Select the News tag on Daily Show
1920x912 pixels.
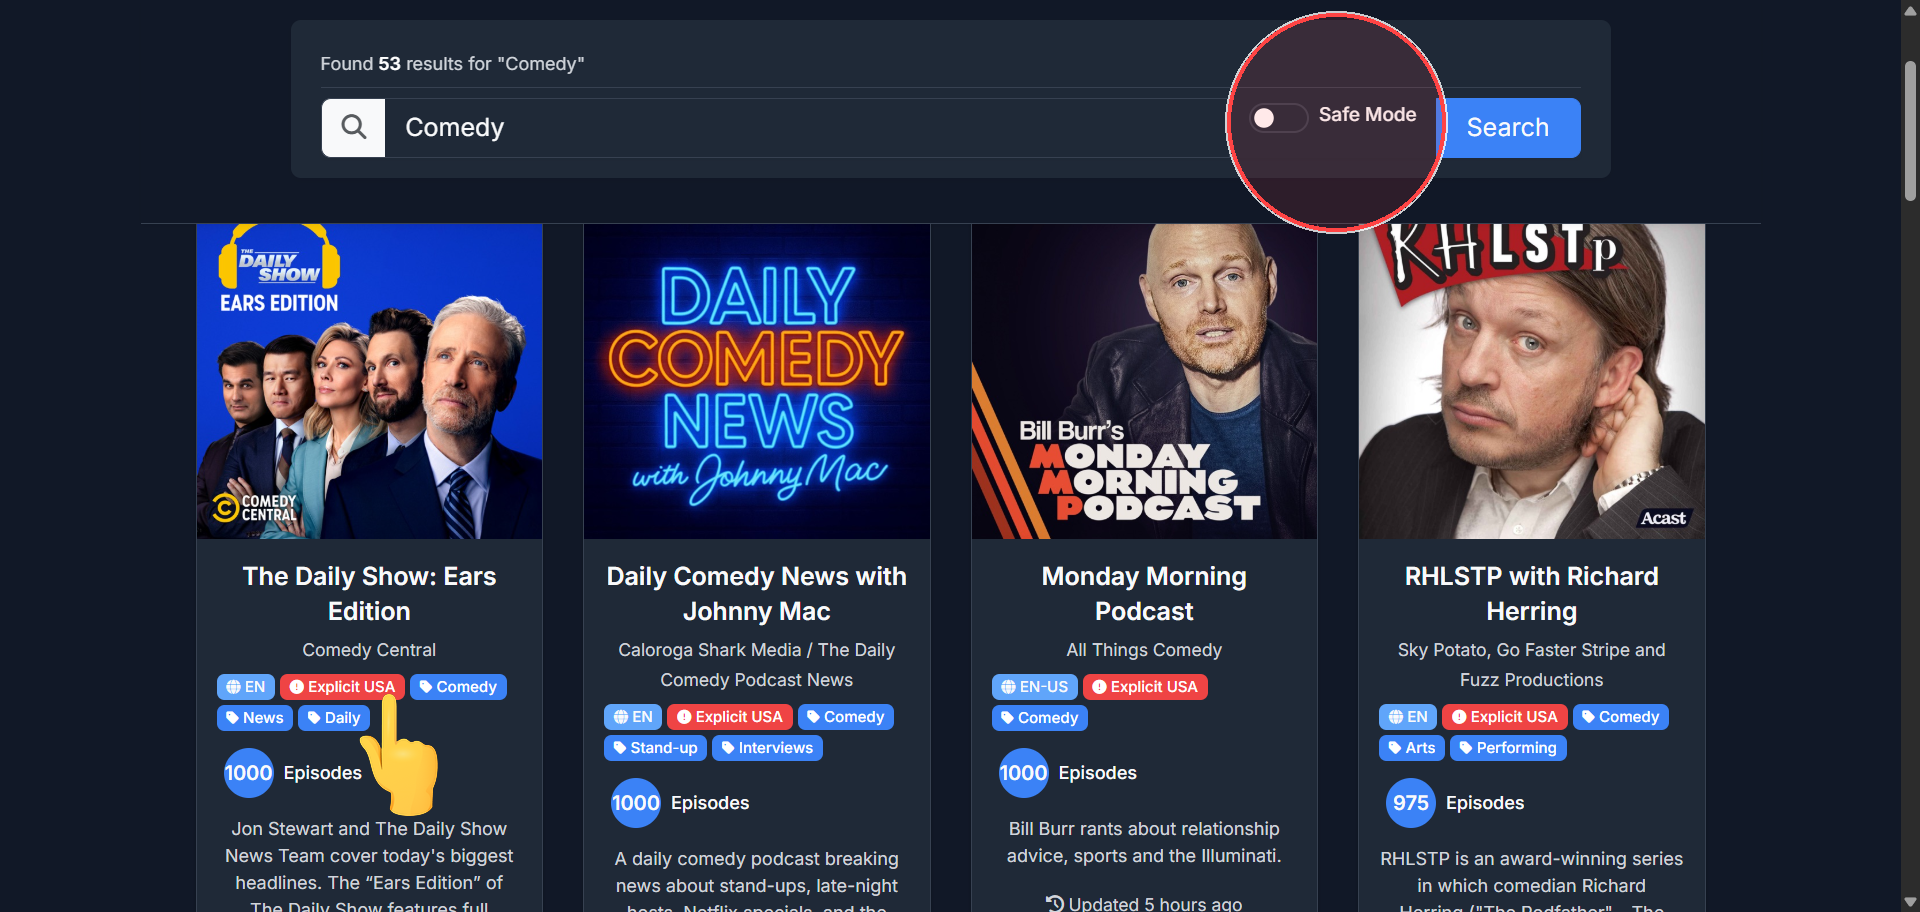(x=254, y=718)
